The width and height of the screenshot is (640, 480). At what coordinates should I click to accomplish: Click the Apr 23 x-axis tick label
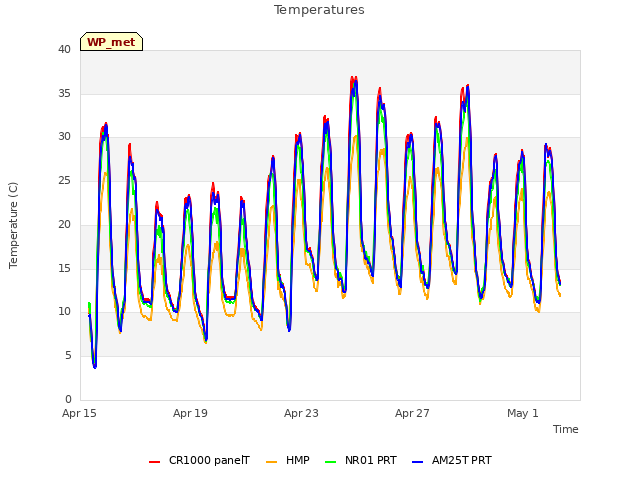(301, 413)
